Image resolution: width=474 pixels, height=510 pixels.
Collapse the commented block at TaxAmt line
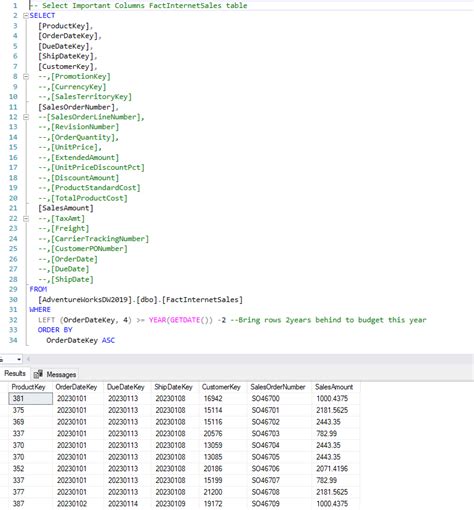click(x=26, y=219)
